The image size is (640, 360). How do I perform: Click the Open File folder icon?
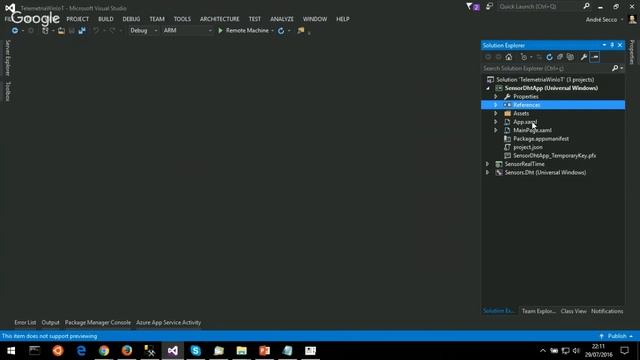(x=61, y=31)
